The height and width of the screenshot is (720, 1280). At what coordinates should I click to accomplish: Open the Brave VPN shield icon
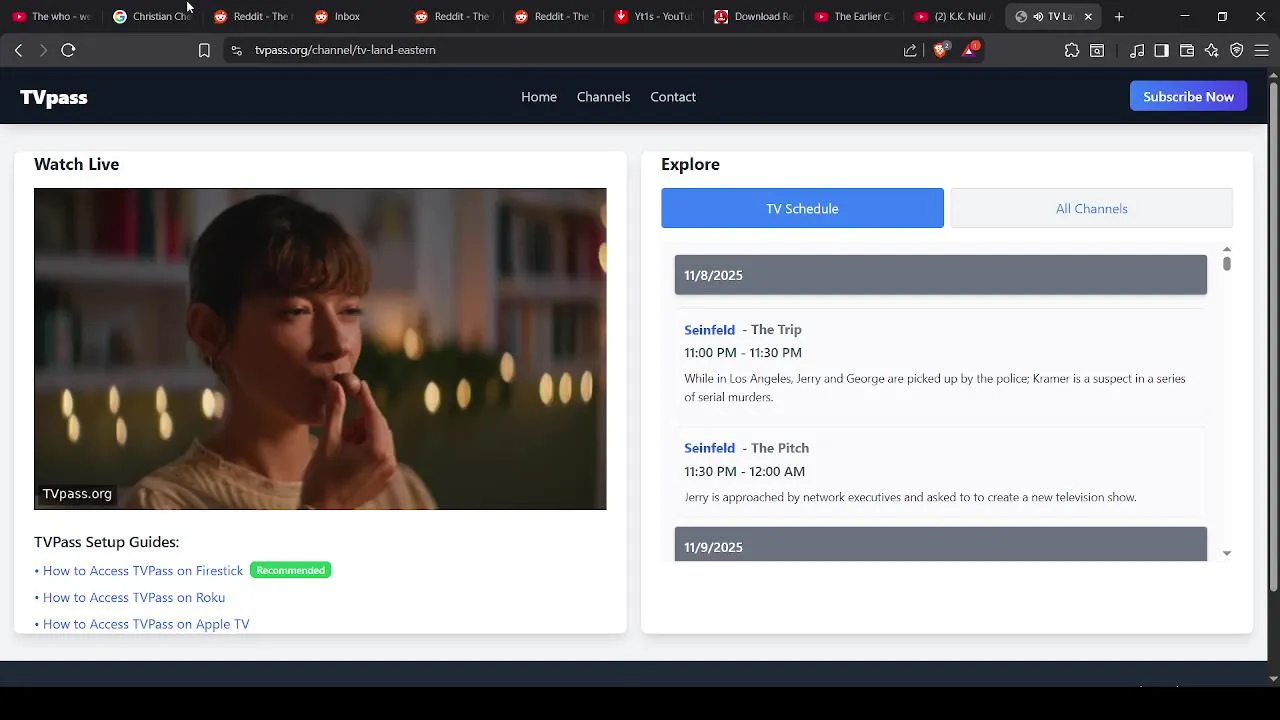(x=1237, y=50)
